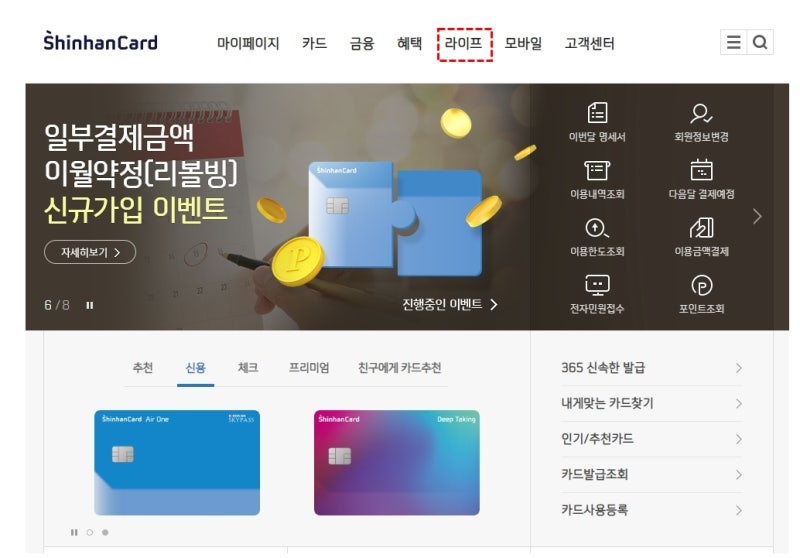The width and height of the screenshot is (800, 558).
Task: Pause the card carousel below cards
Action: pyautogui.click(x=74, y=532)
